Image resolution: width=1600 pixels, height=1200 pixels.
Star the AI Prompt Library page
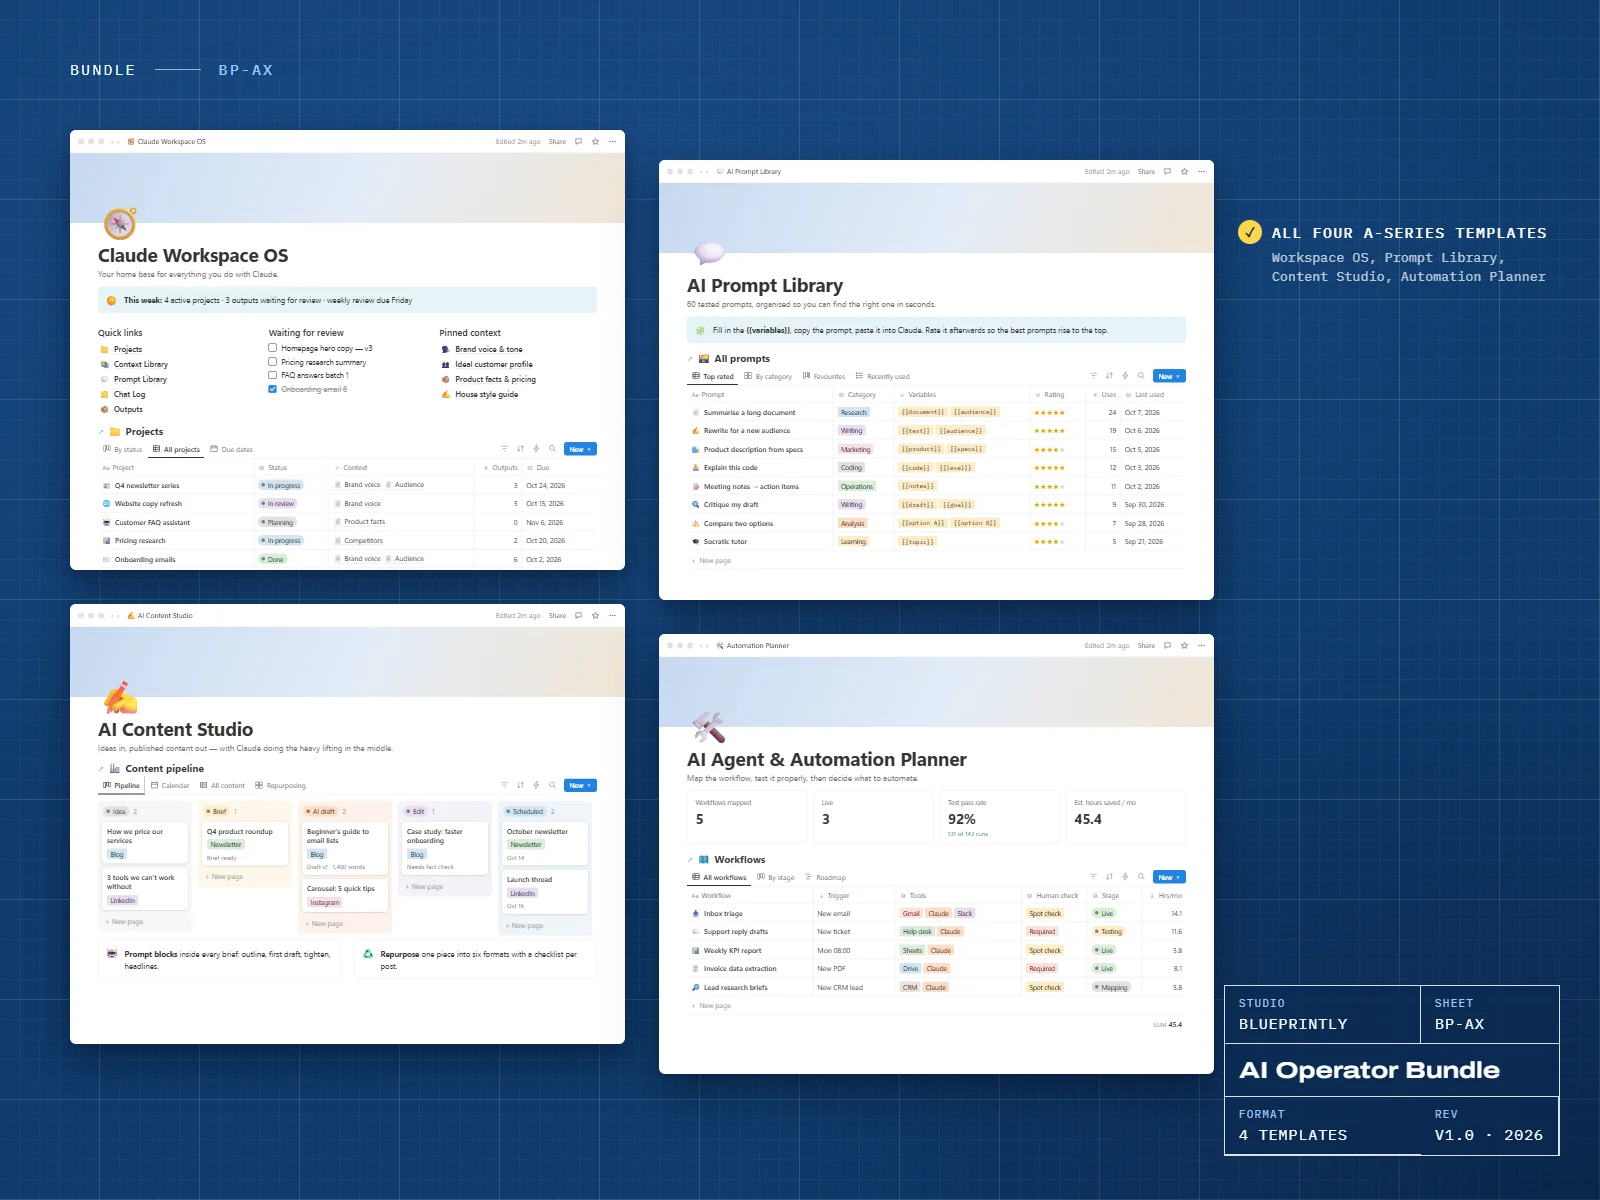(1184, 172)
